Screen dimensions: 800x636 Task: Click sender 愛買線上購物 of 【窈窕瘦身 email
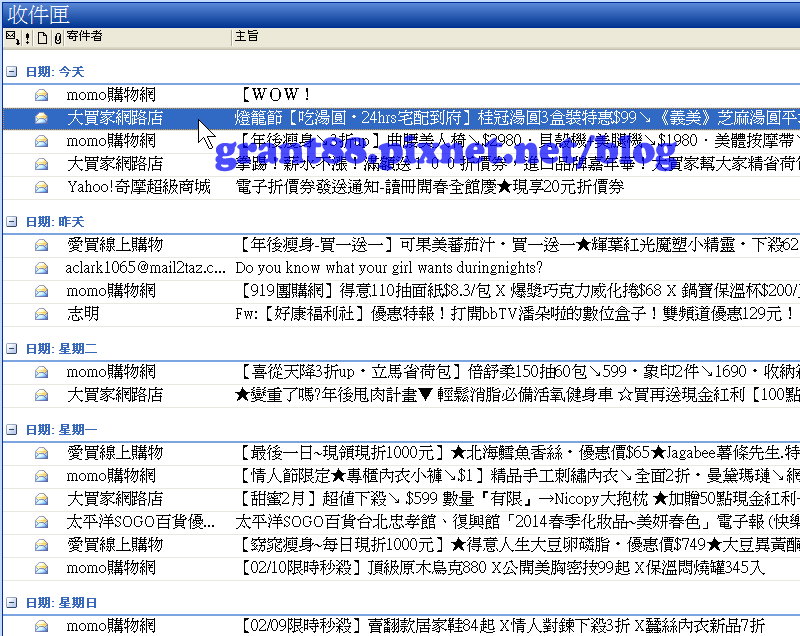tap(115, 545)
